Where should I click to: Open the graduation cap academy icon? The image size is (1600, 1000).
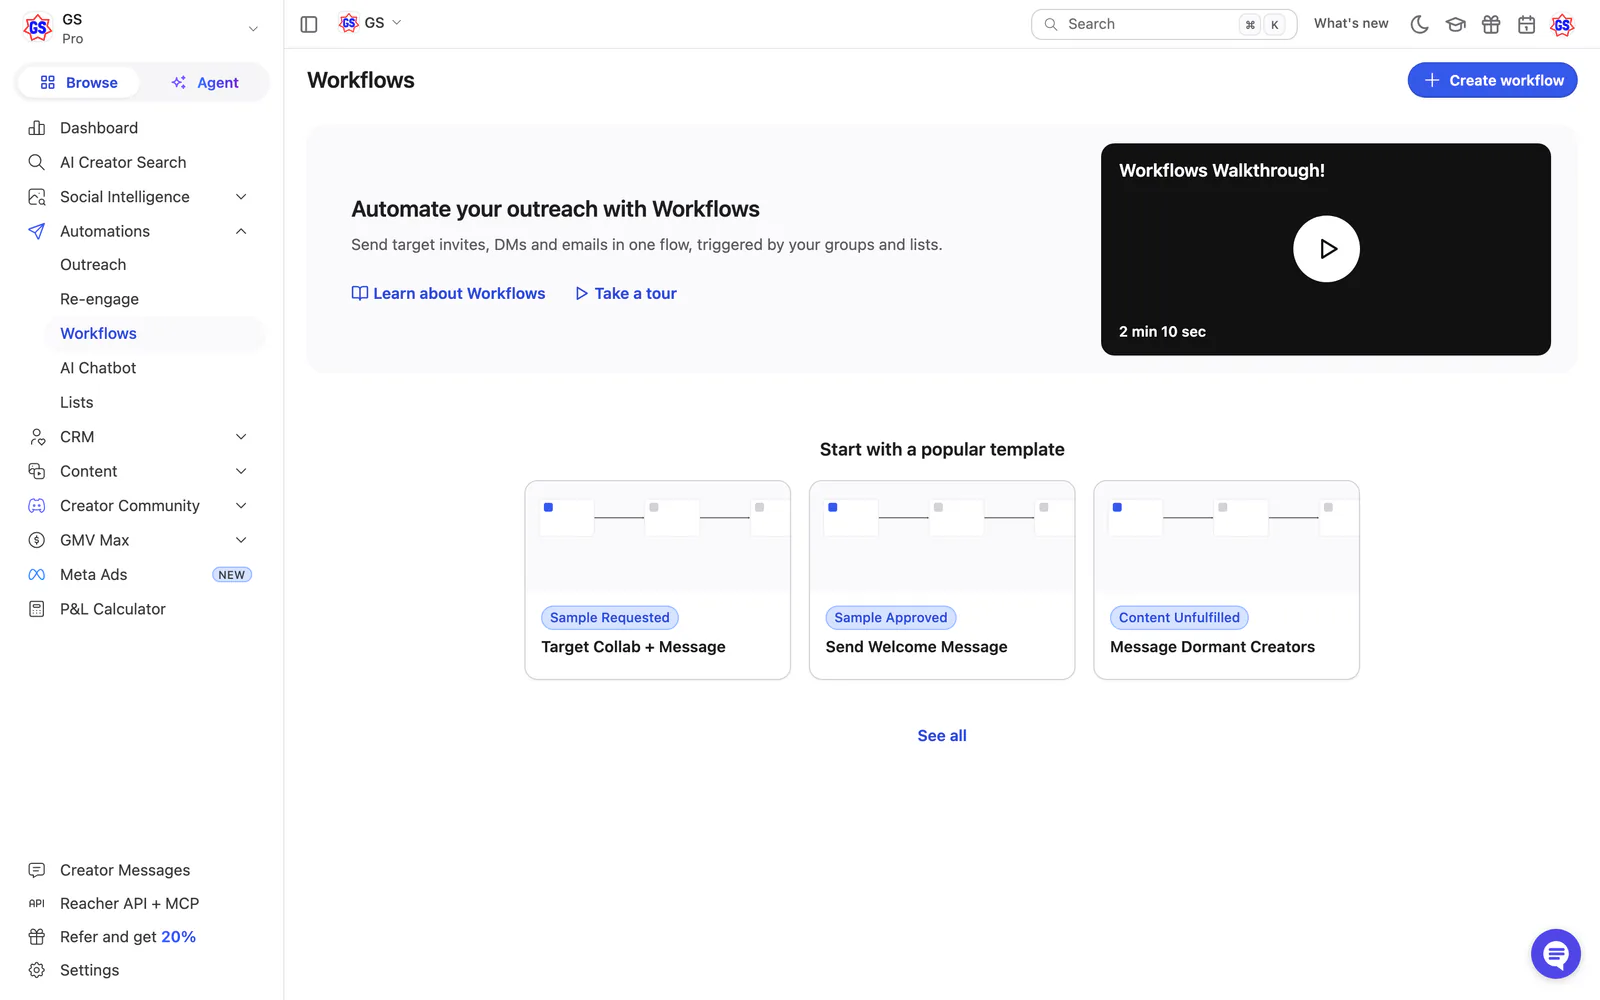(x=1455, y=24)
